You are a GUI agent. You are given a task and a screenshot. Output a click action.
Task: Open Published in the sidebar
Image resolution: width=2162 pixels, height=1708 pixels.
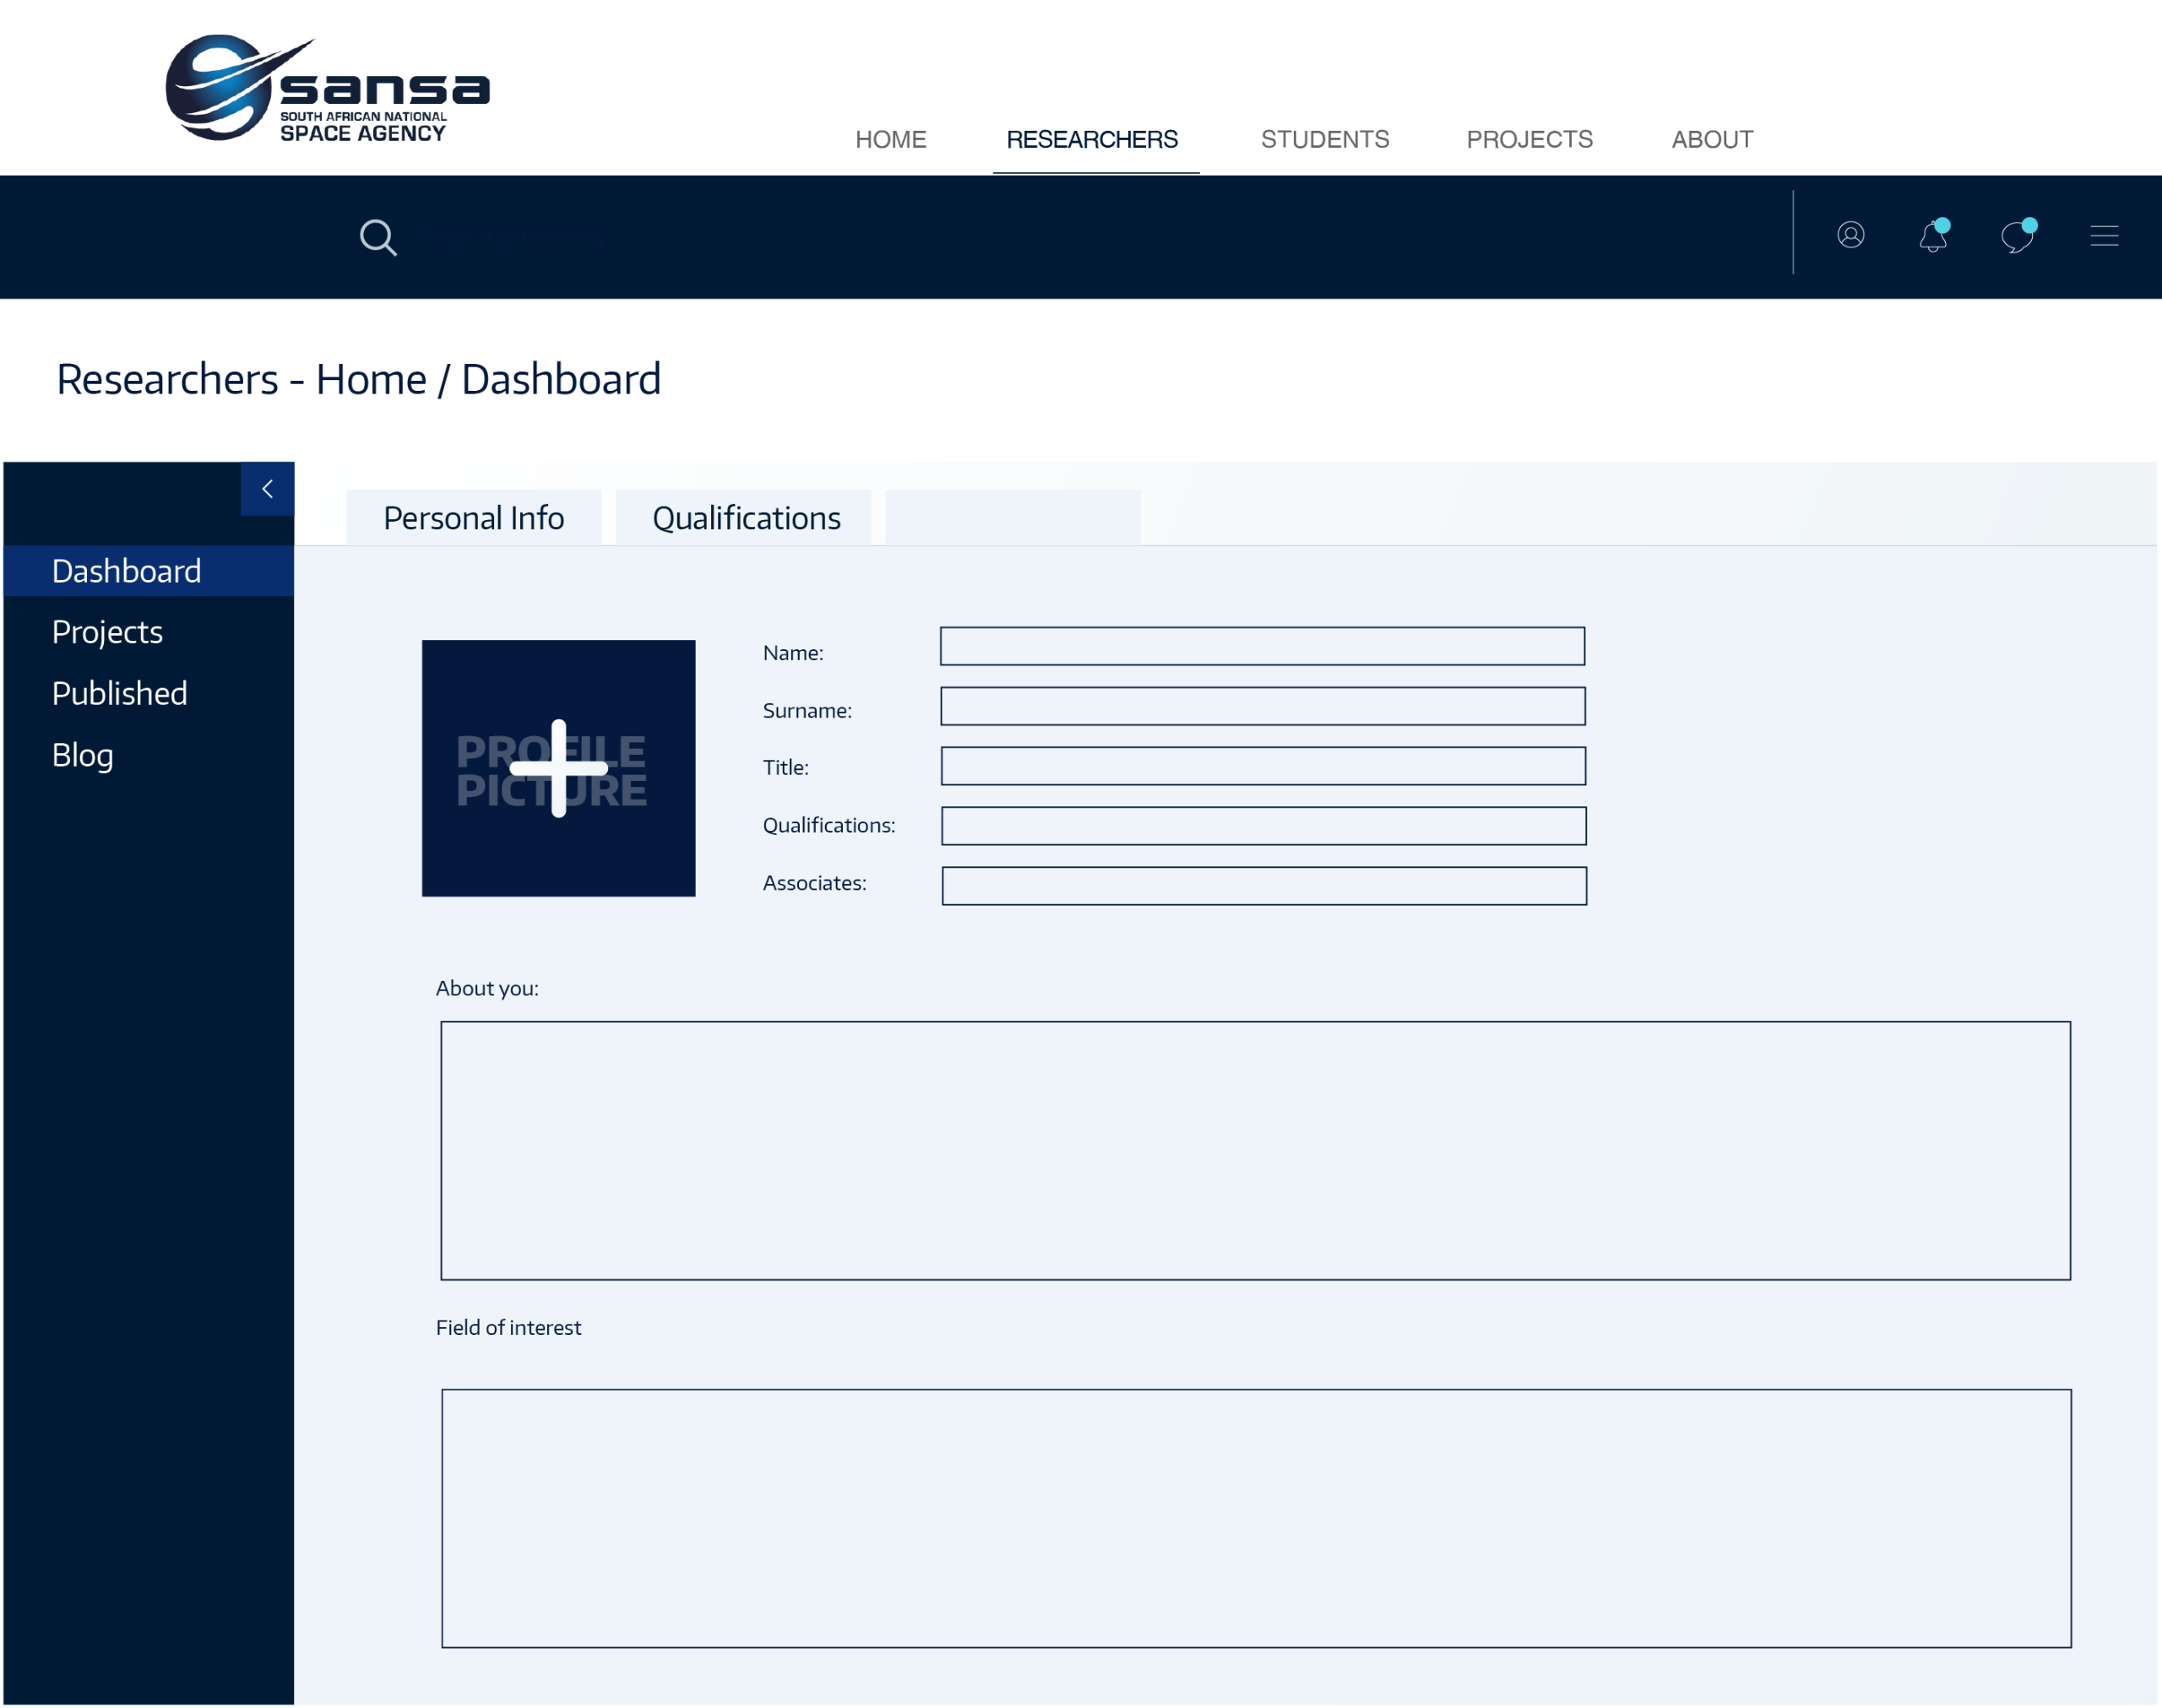(x=119, y=694)
